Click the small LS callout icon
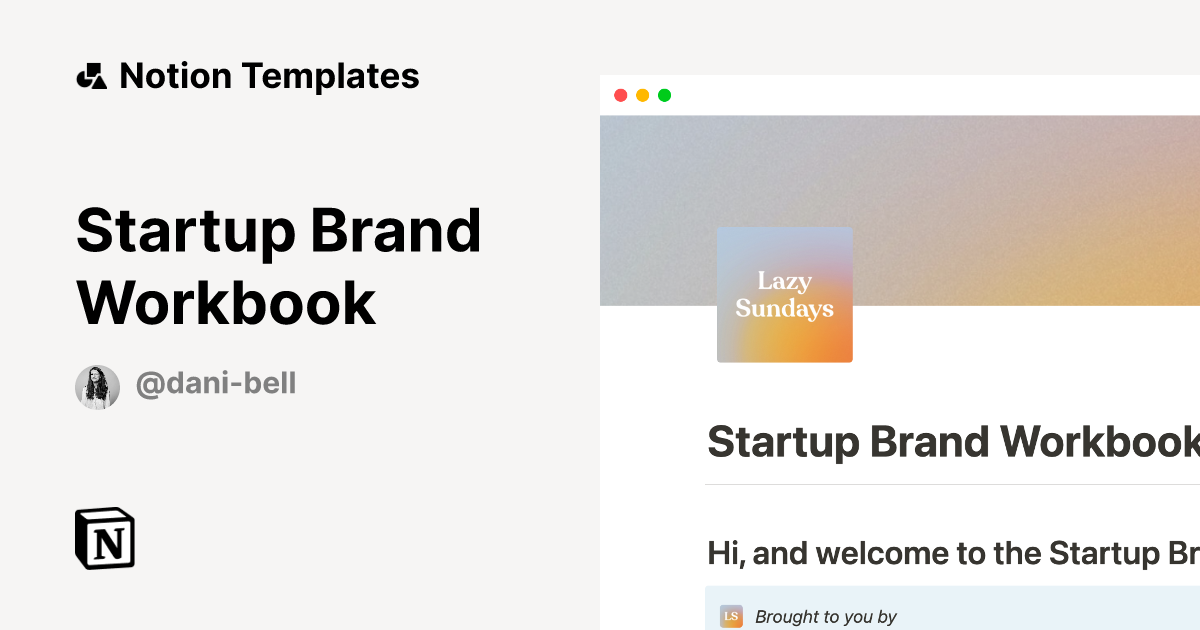 pyautogui.click(x=731, y=616)
